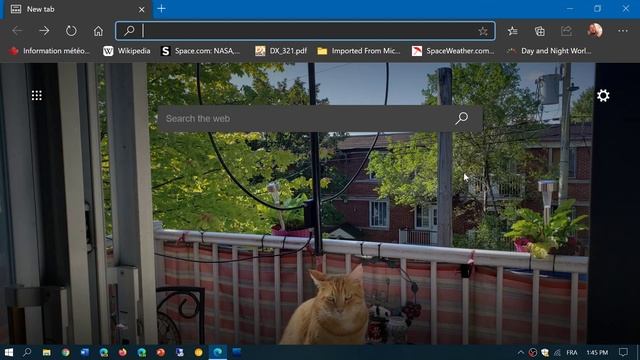640x360 pixels.
Task: Open the Wikipedia bookmark
Action: click(x=127, y=51)
